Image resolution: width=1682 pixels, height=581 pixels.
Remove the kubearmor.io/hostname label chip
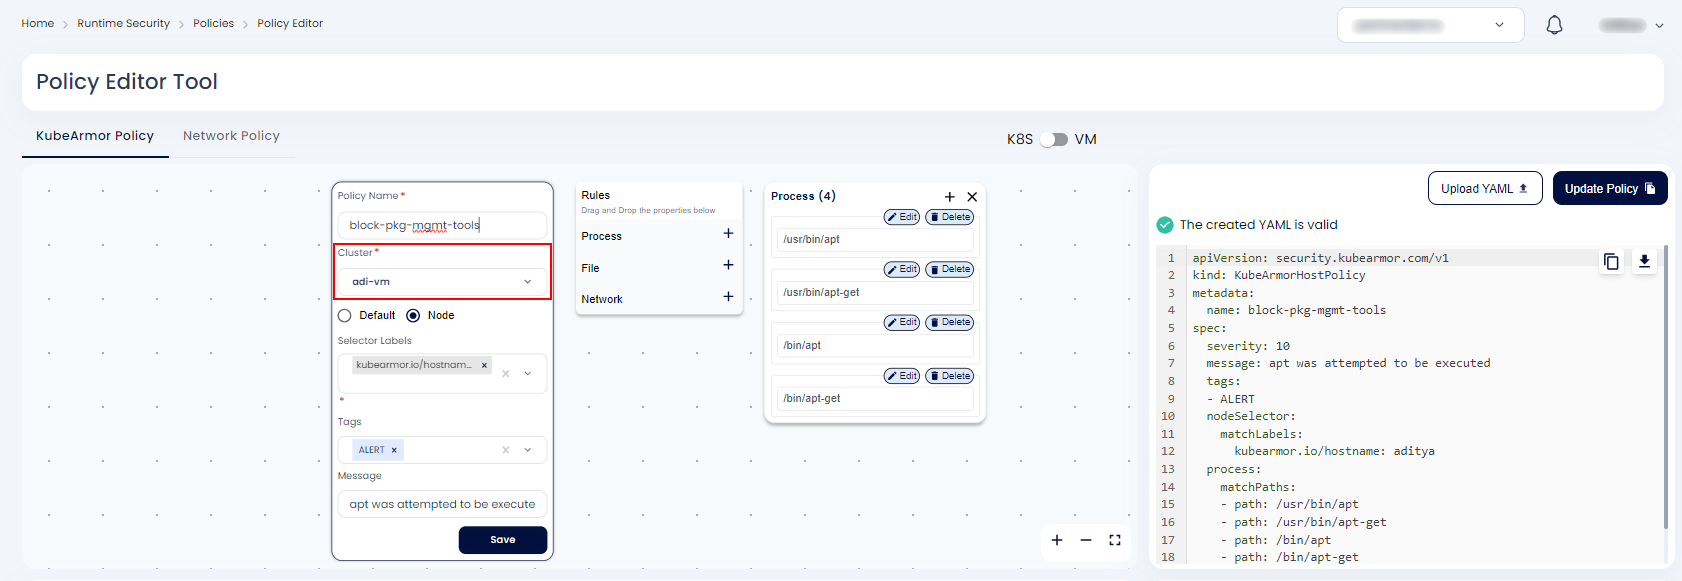[x=484, y=365]
